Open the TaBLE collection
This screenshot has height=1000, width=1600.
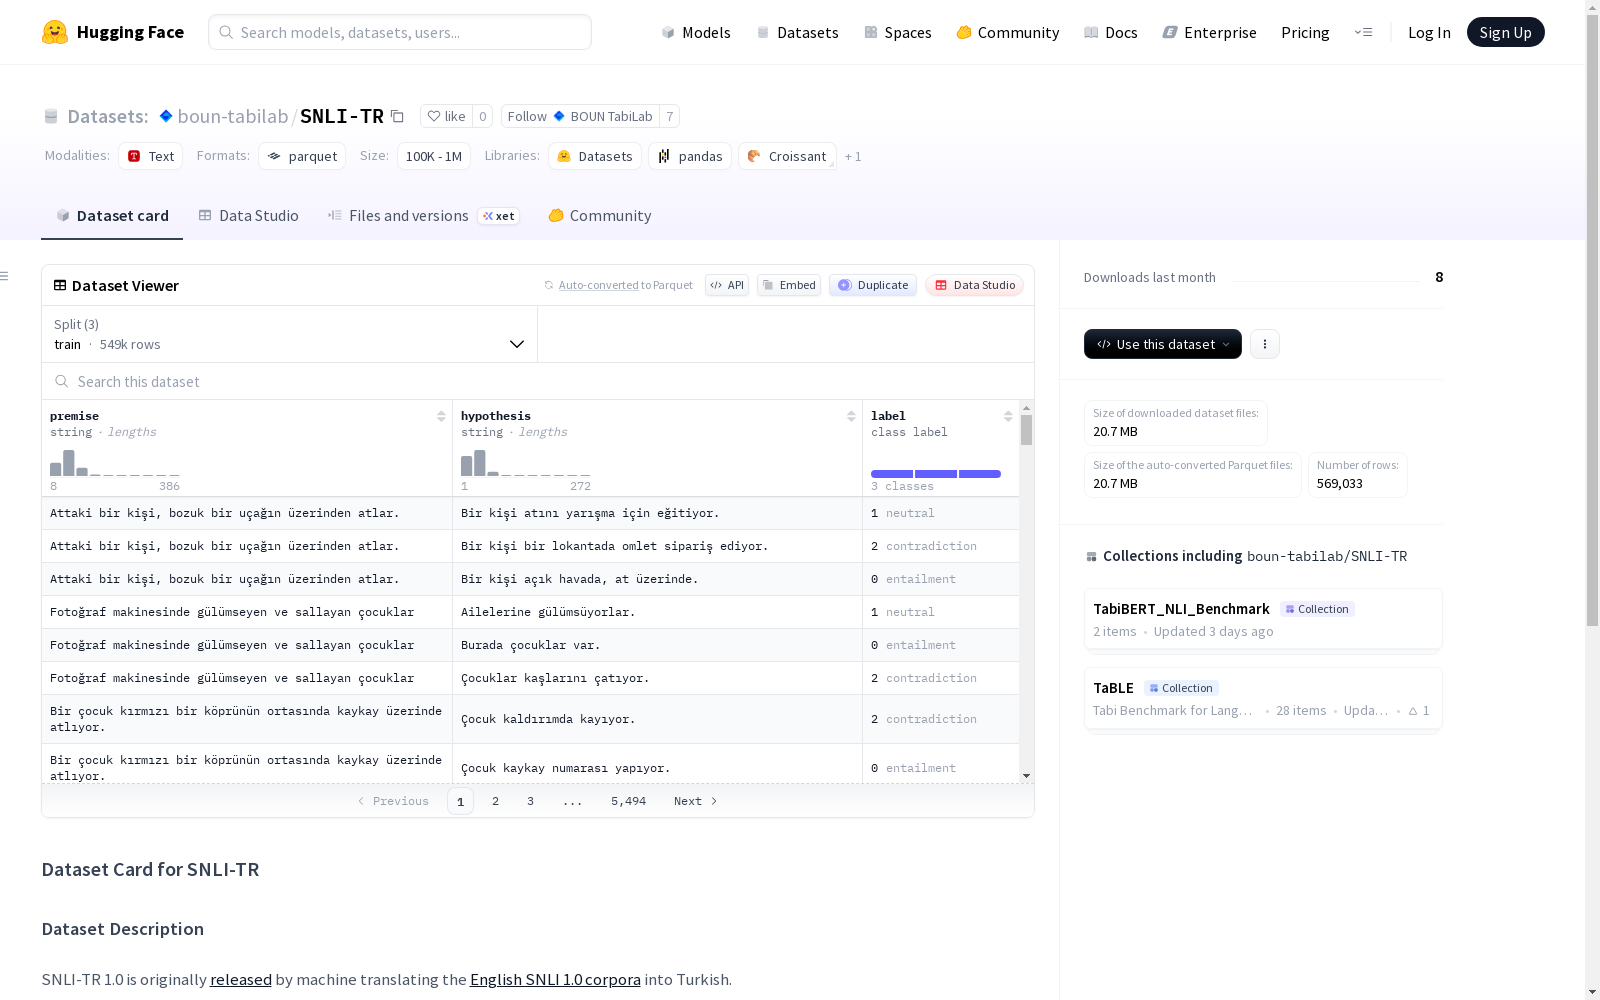coord(1263,698)
